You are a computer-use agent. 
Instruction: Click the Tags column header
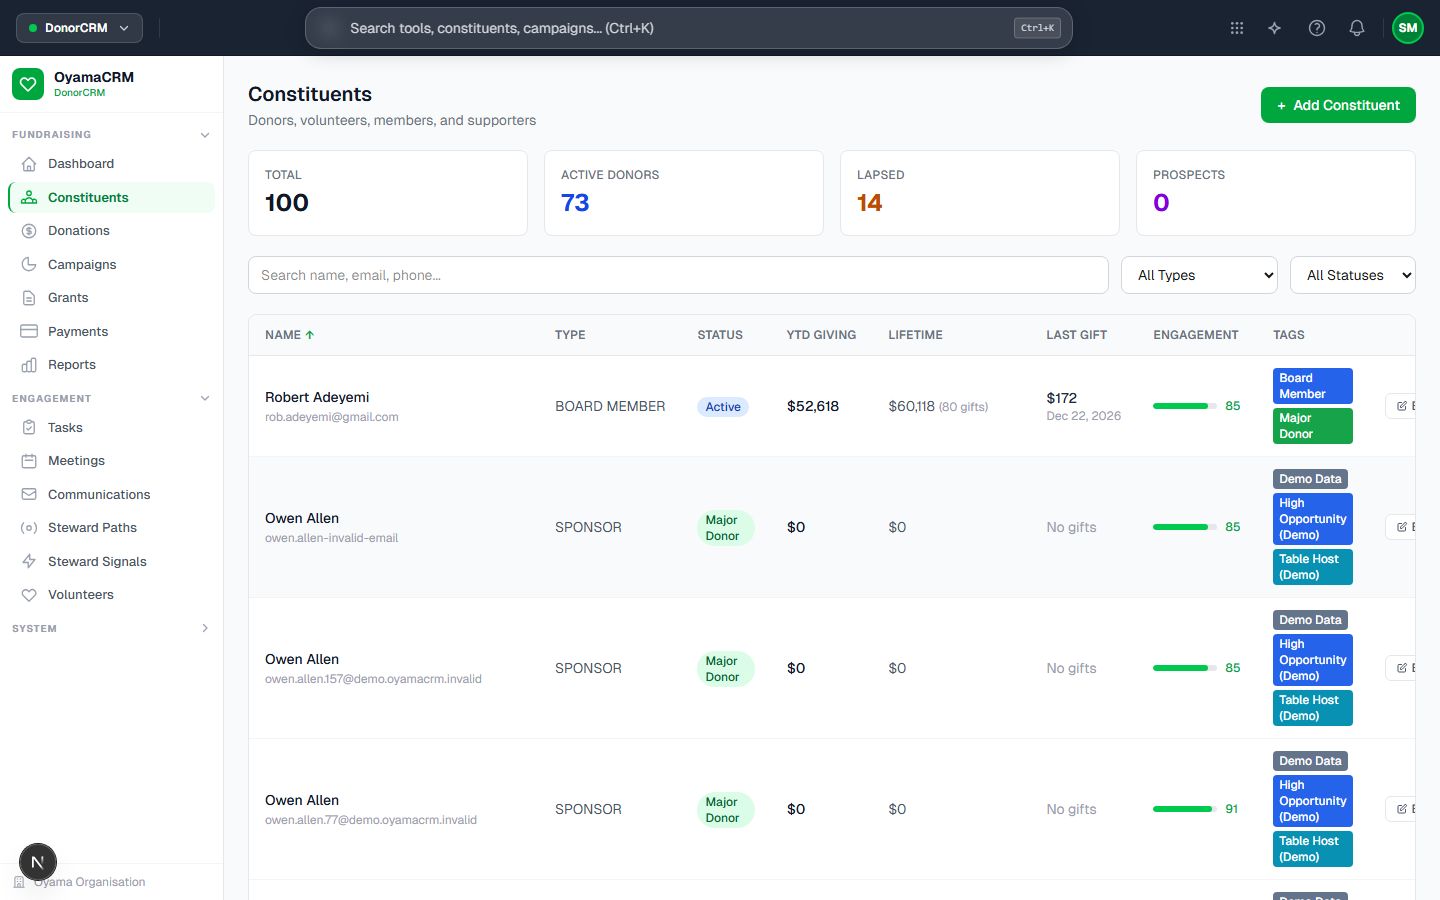[x=1289, y=335]
